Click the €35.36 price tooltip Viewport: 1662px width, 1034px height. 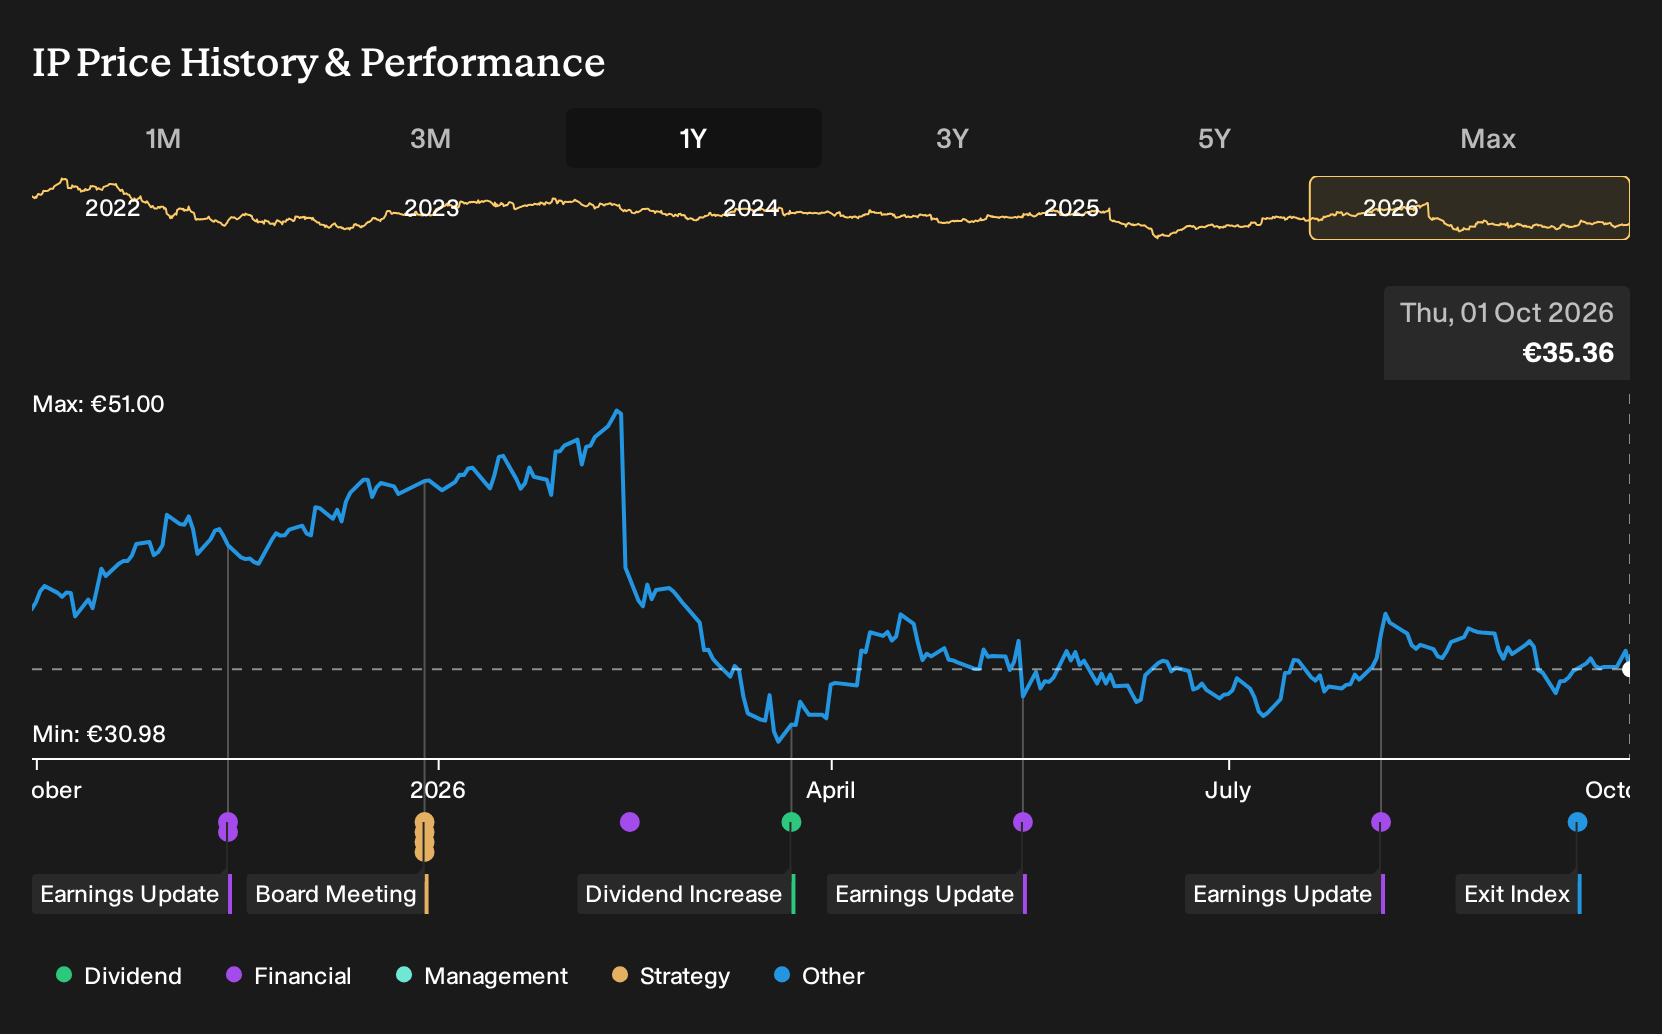coord(1507,333)
